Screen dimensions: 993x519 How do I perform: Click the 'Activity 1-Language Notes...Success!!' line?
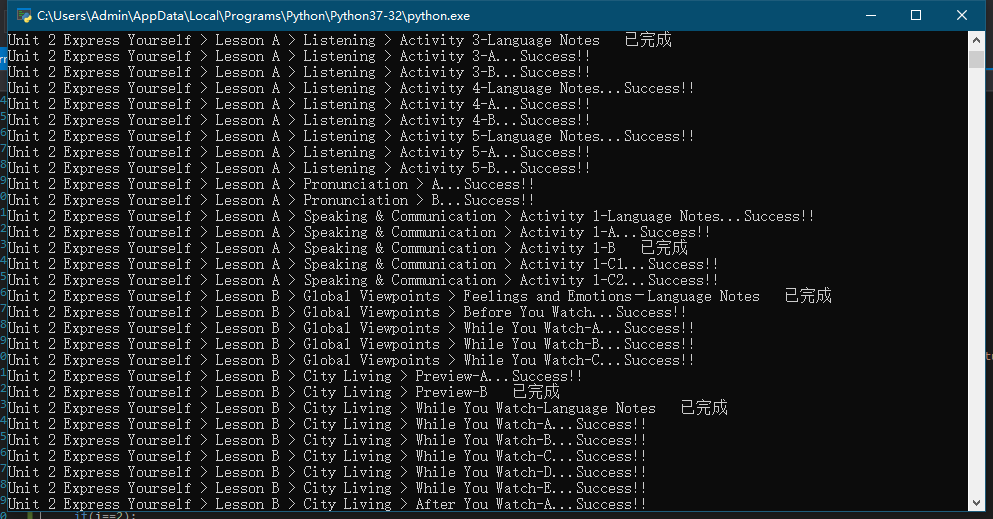(x=411, y=216)
